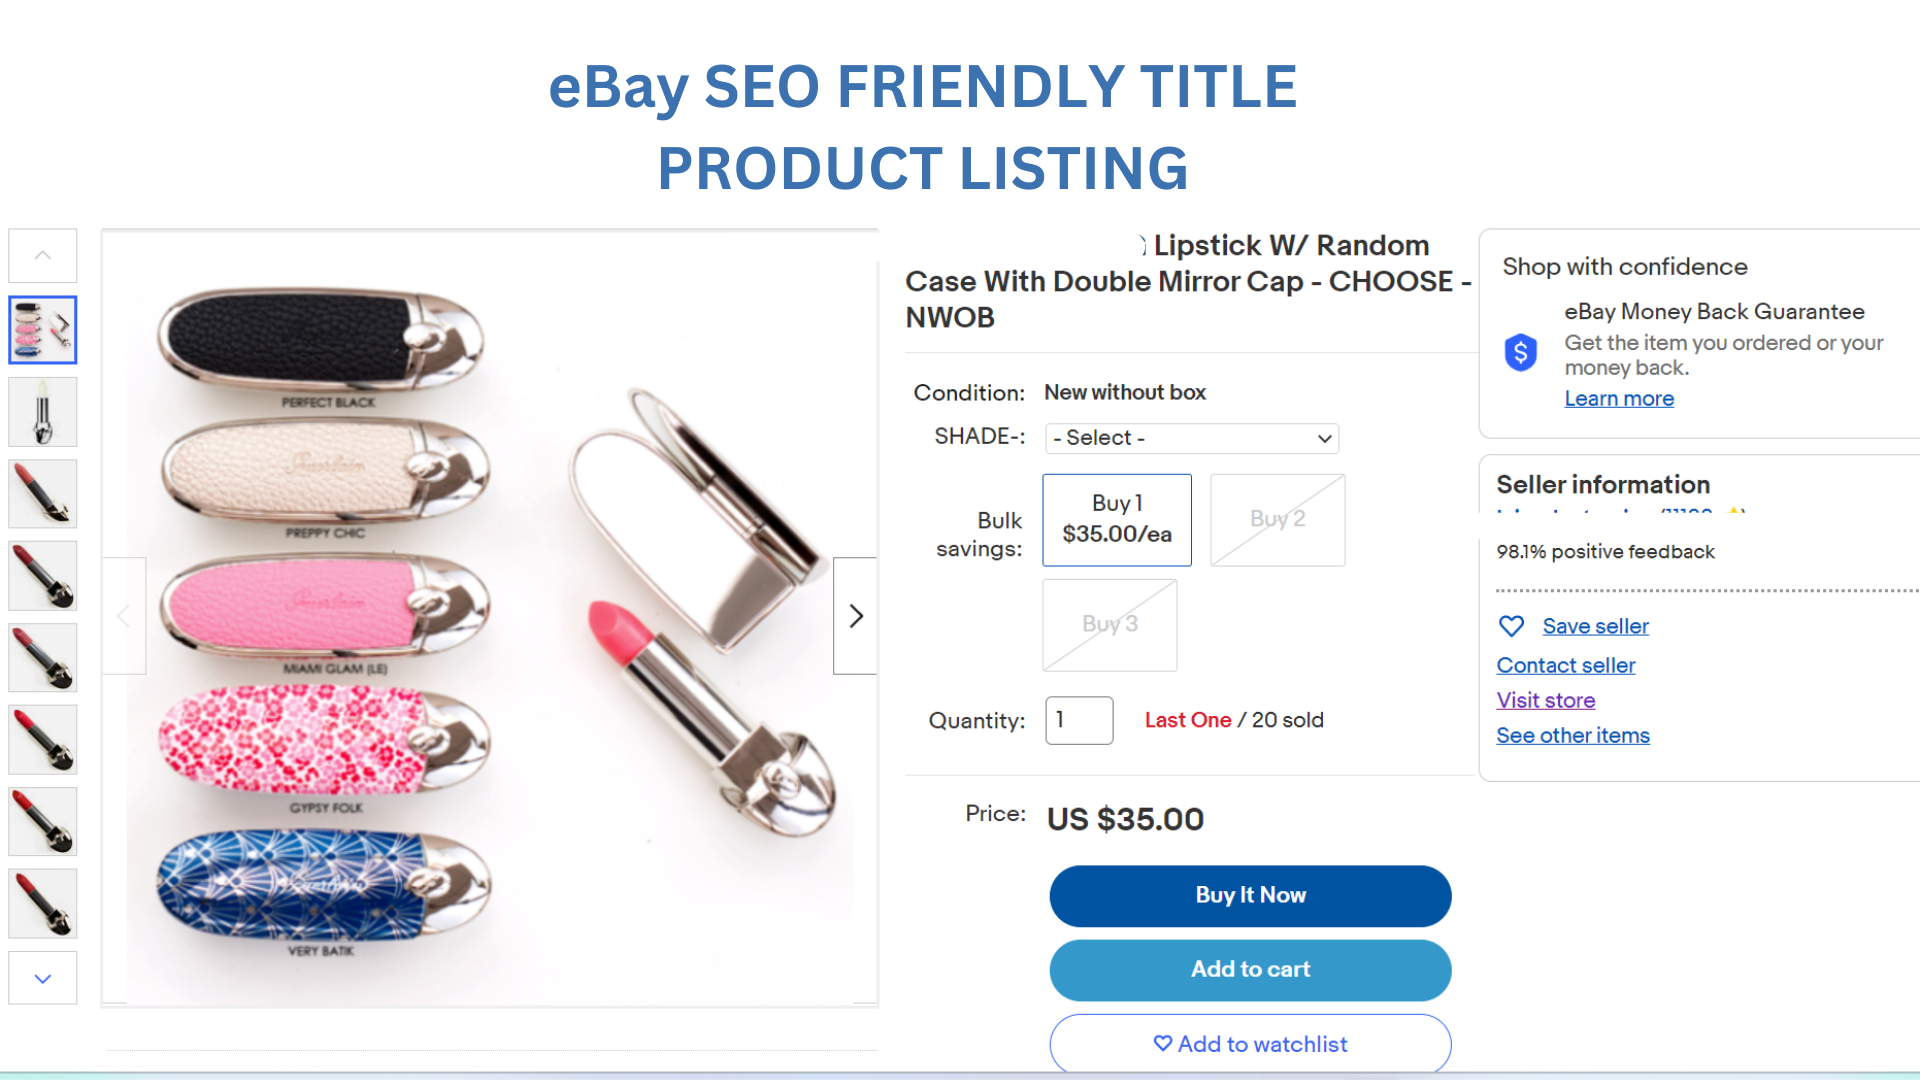Screen dimensions: 1920x1080
Task: Add the item to watchlist
Action: pos(1249,1044)
